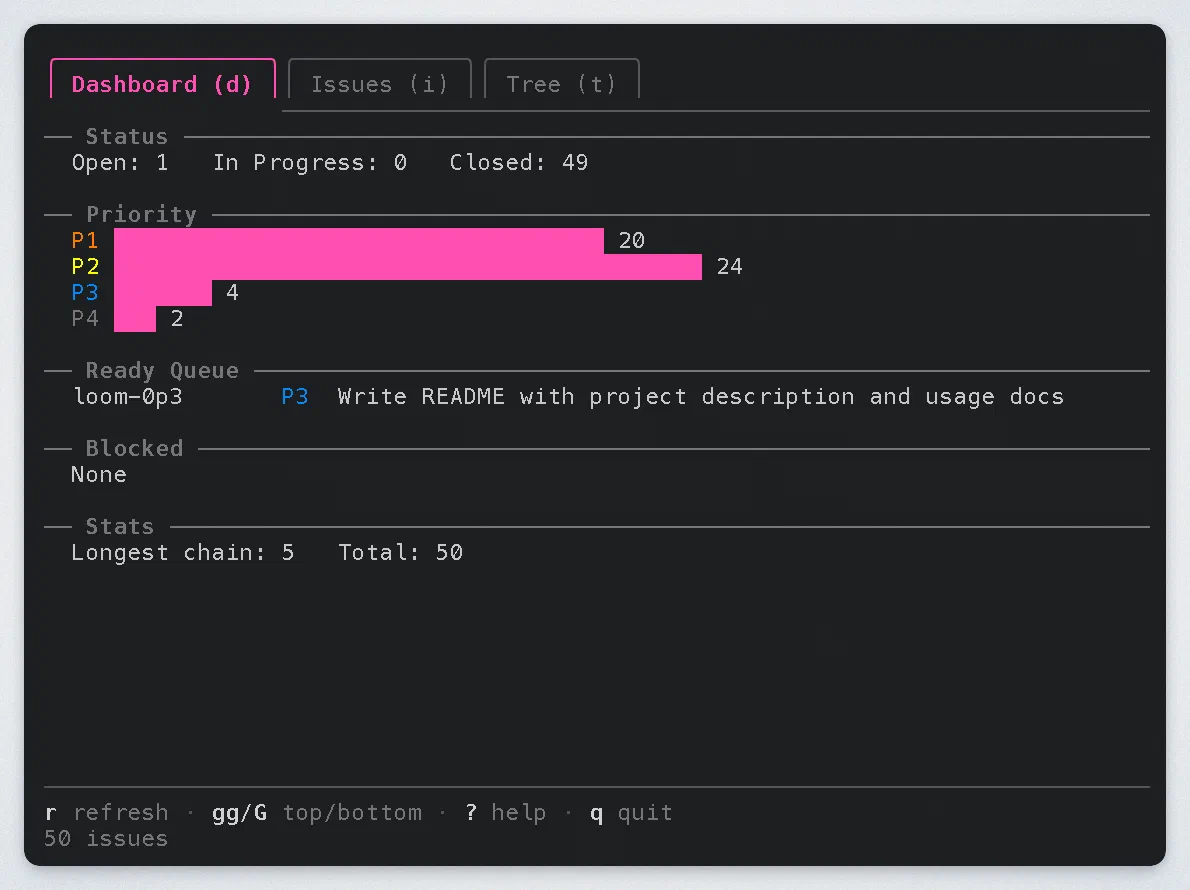The width and height of the screenshot is (1190, 890).
Task: Click the ? help shortcut hint
Action: click(x=505, y=813)
